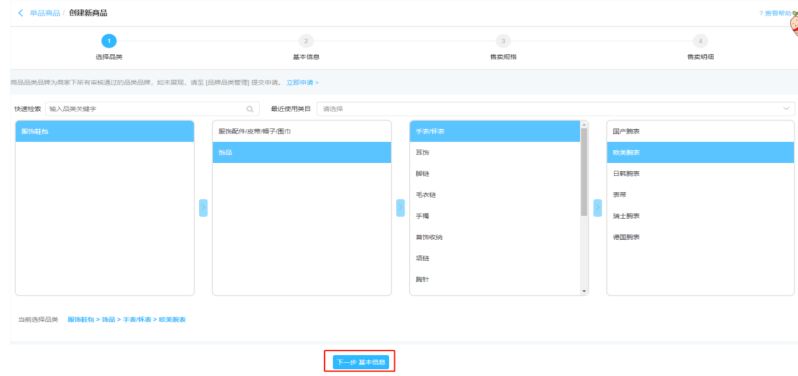The height and width of the screenshot is (376, 798).
Task: Select 日韩腕表 category
Action: [700, 173]
